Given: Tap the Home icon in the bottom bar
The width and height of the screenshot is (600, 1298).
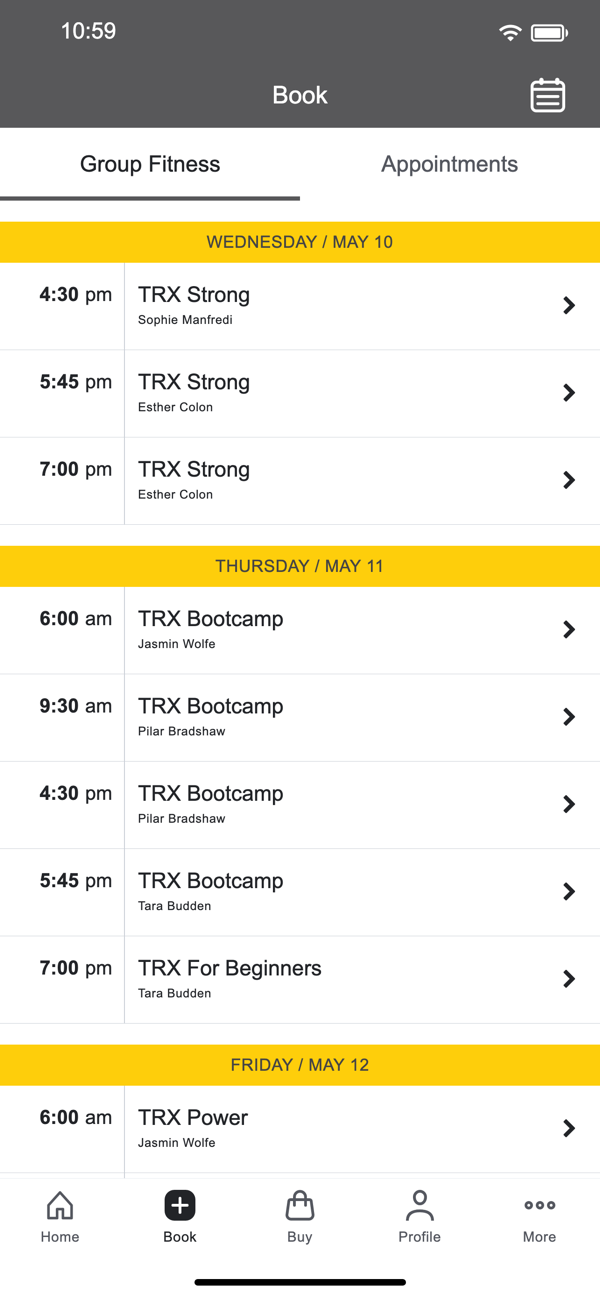Looking at the screenshot, I should (60, 1206).
